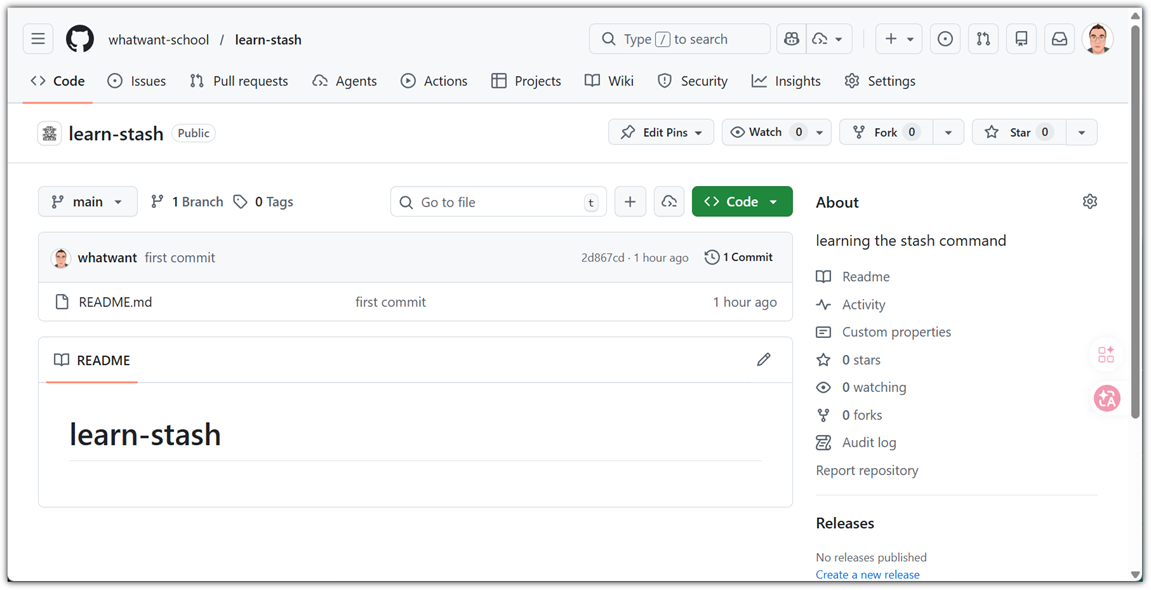Switch to the Code tab

tap(58, 81)
